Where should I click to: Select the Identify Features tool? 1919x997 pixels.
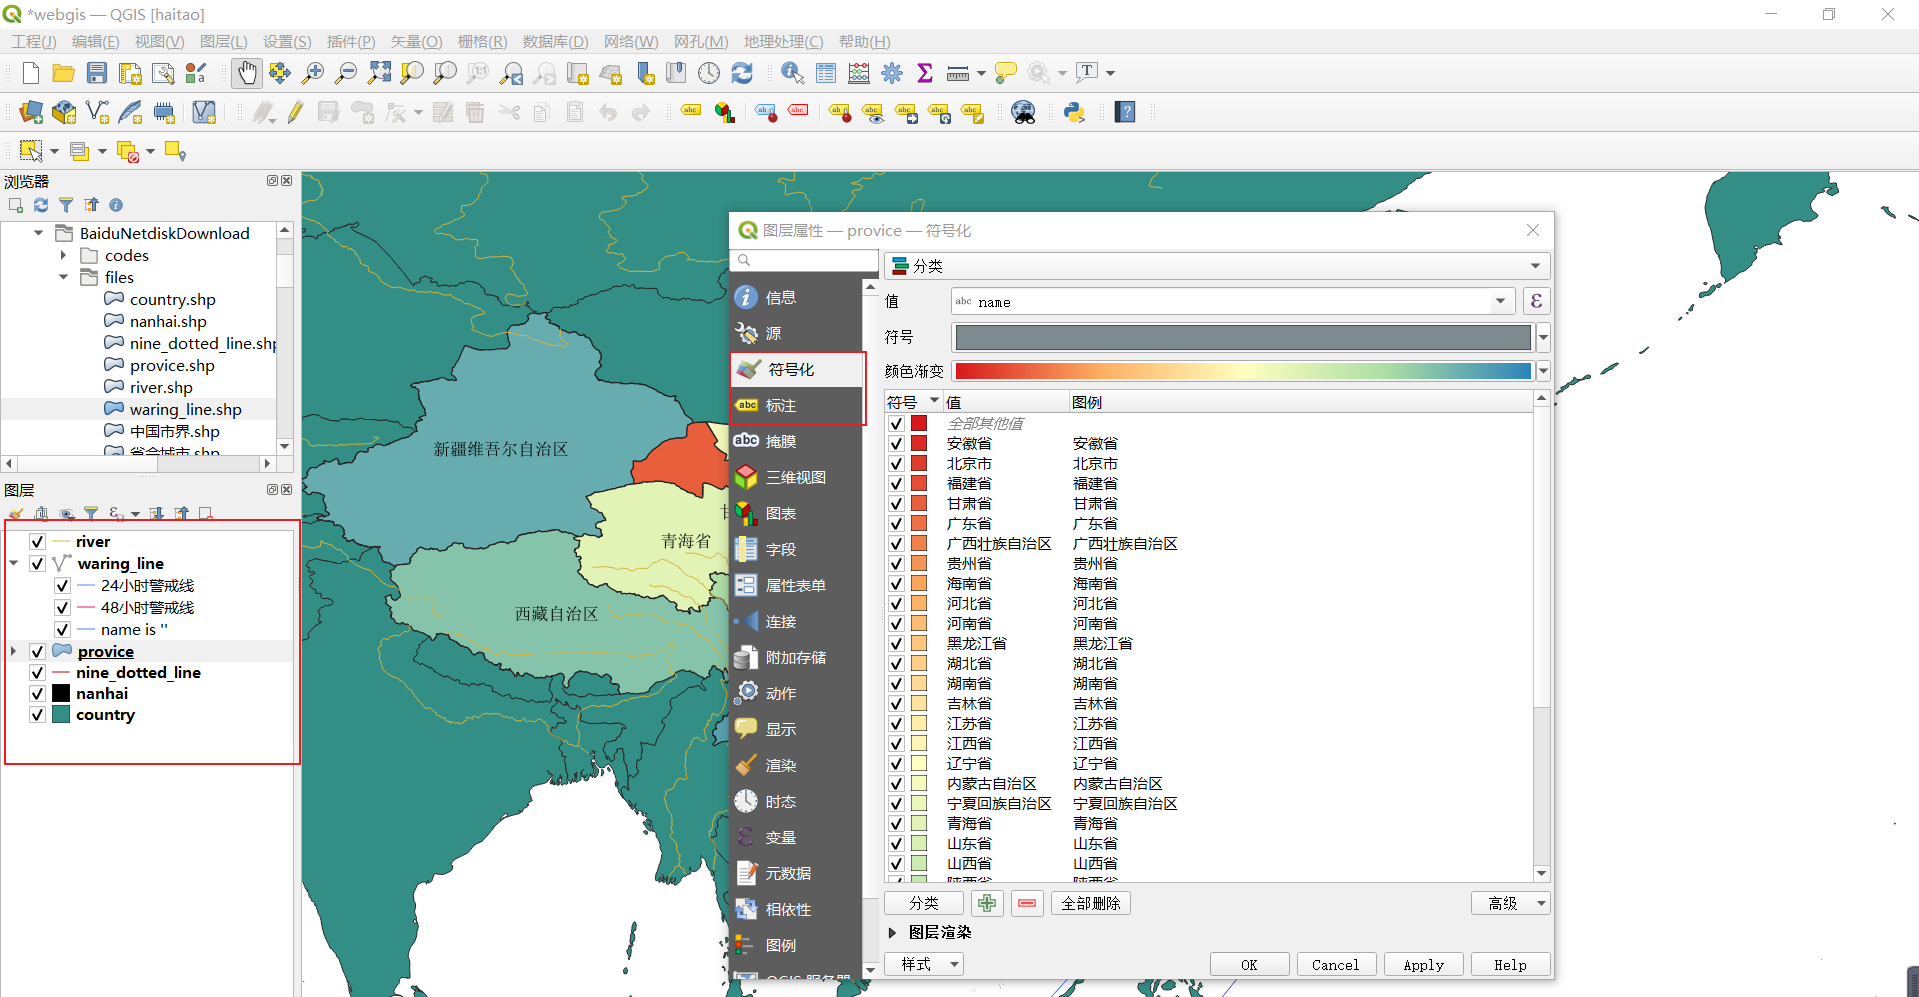(791, 72)
